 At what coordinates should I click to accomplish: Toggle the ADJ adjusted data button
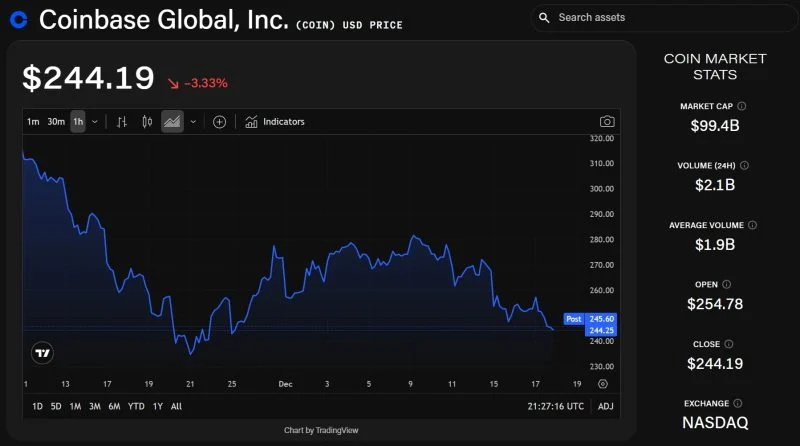click(606, 406)
